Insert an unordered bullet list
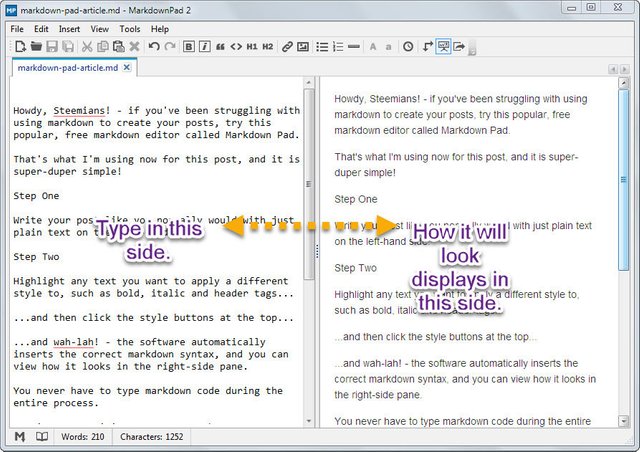This screenshot has width=640, height=452. pyautogui.click(x=322, y=47)
